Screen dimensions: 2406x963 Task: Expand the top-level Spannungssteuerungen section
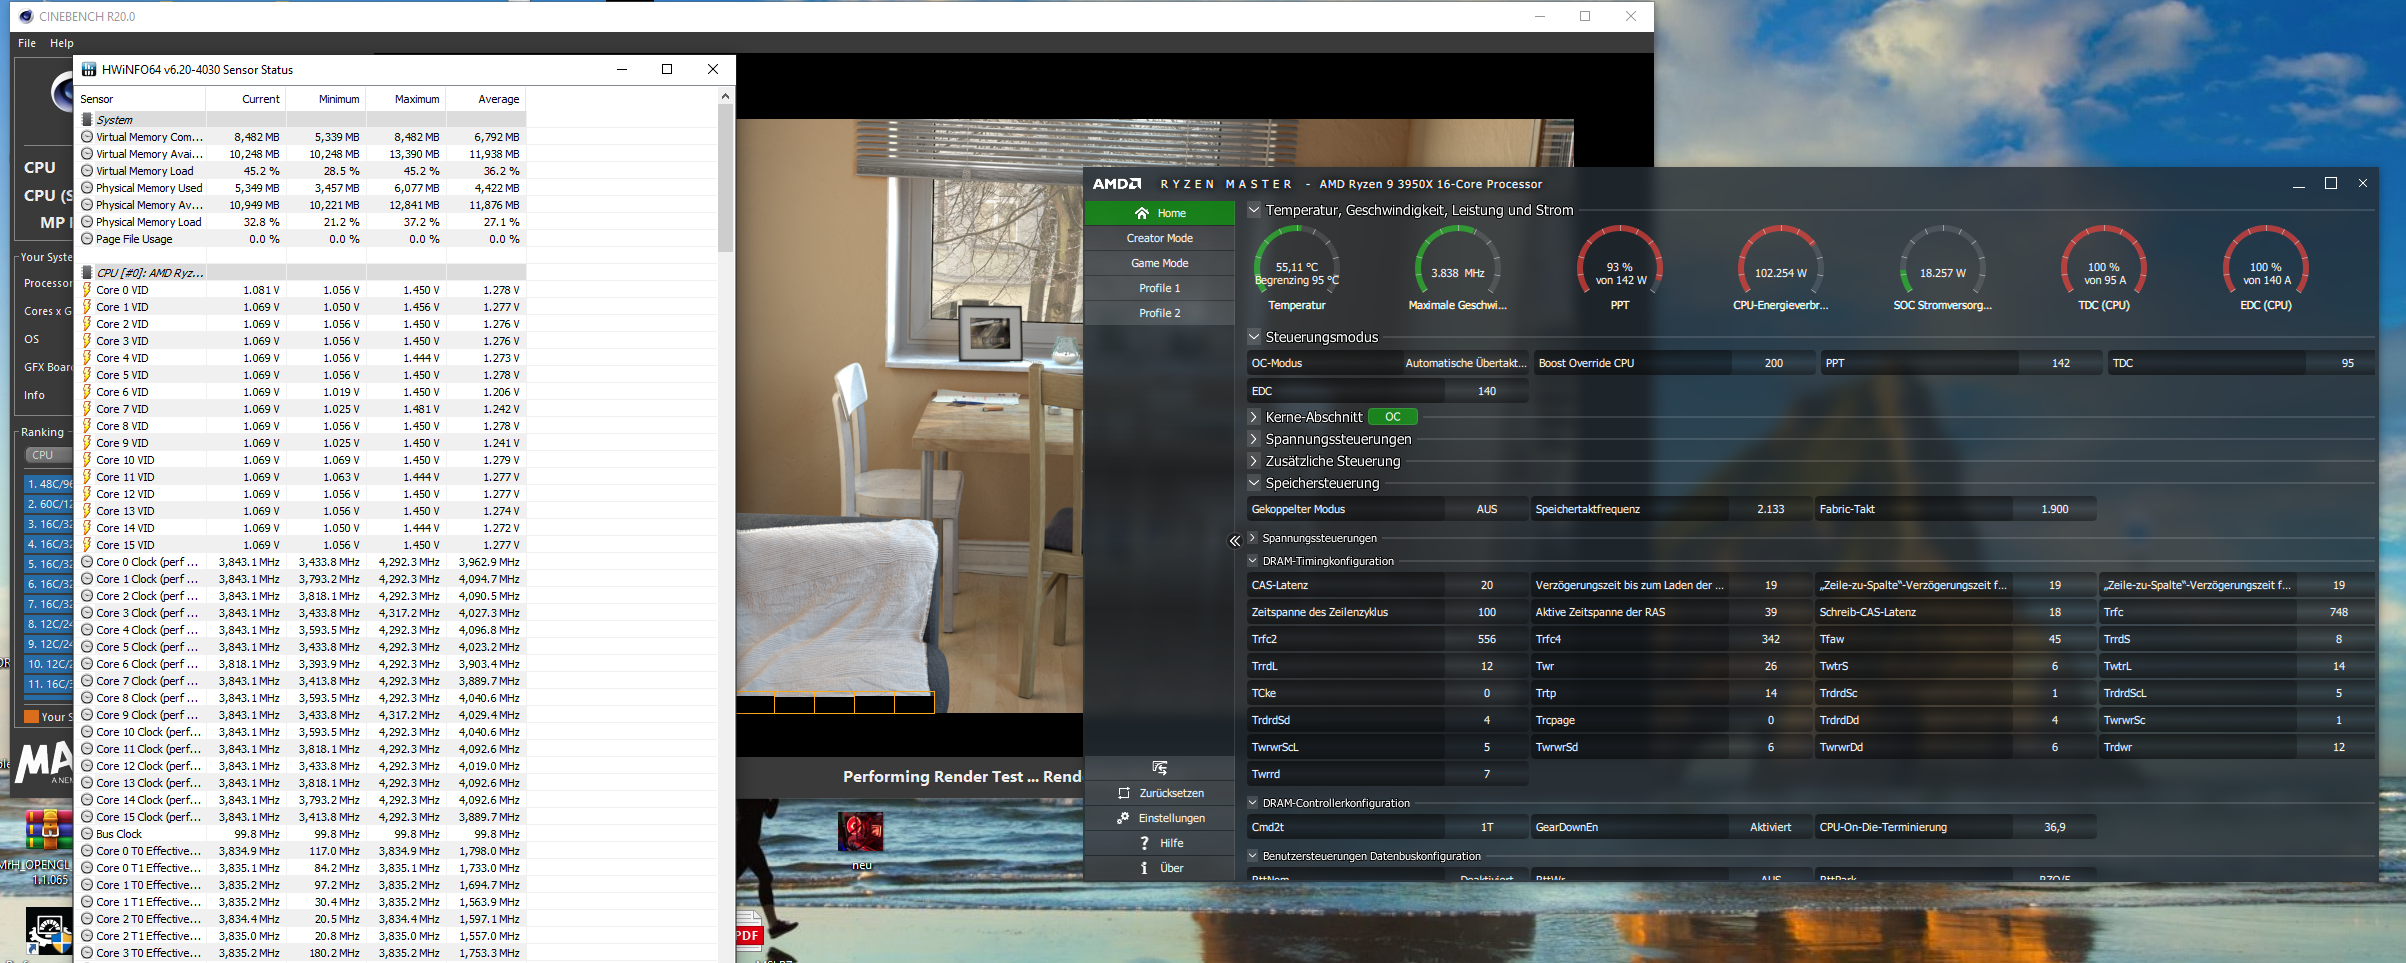pos(1254,439)
